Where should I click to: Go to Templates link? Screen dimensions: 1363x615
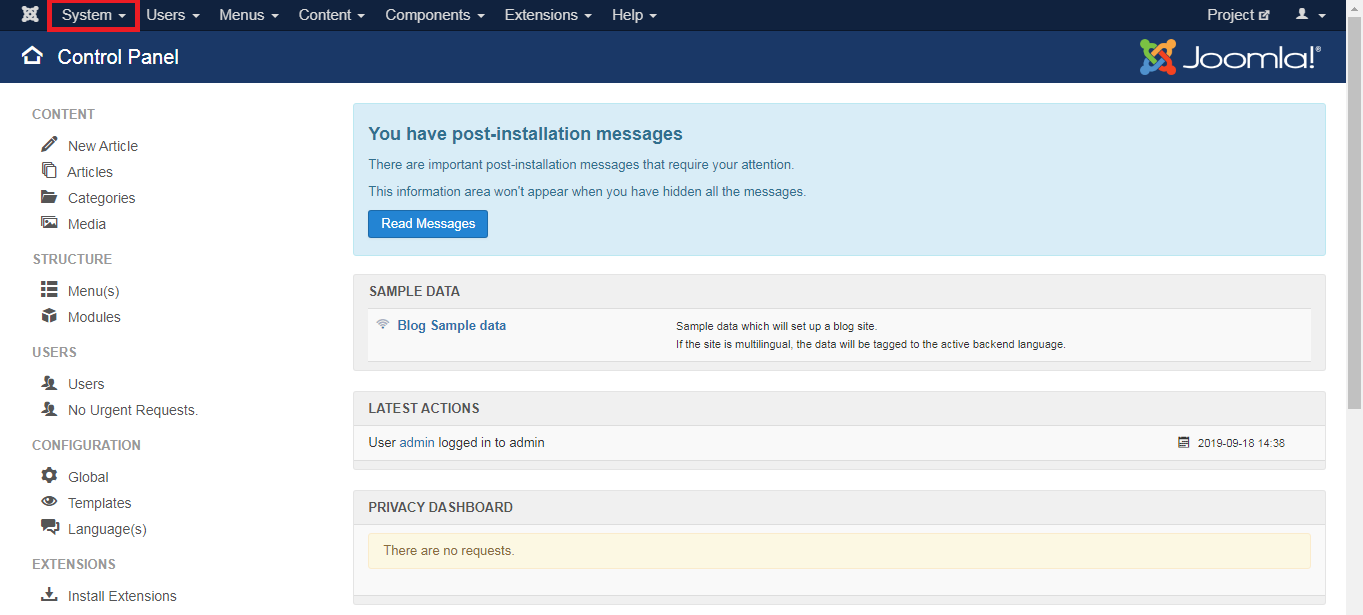[100, 503]
